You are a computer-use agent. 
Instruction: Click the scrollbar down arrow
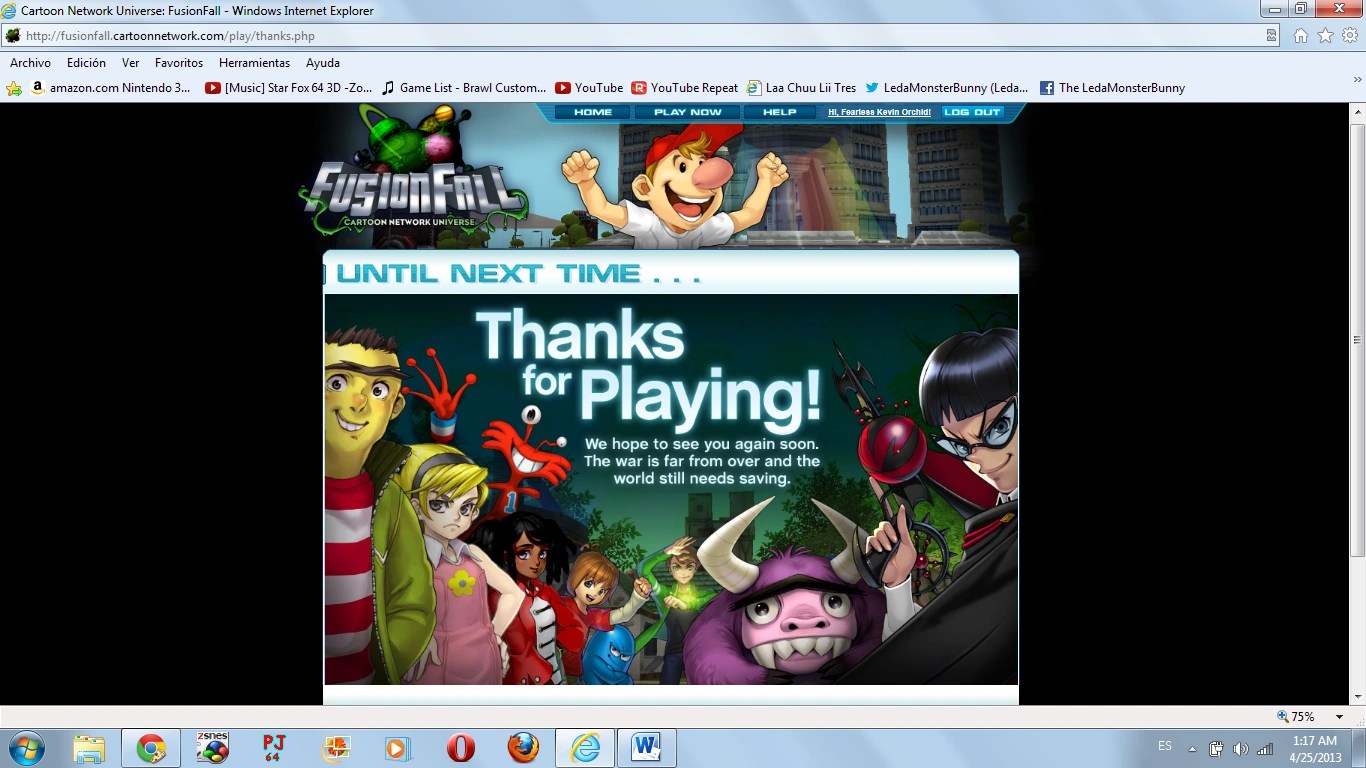point(1357,696)
